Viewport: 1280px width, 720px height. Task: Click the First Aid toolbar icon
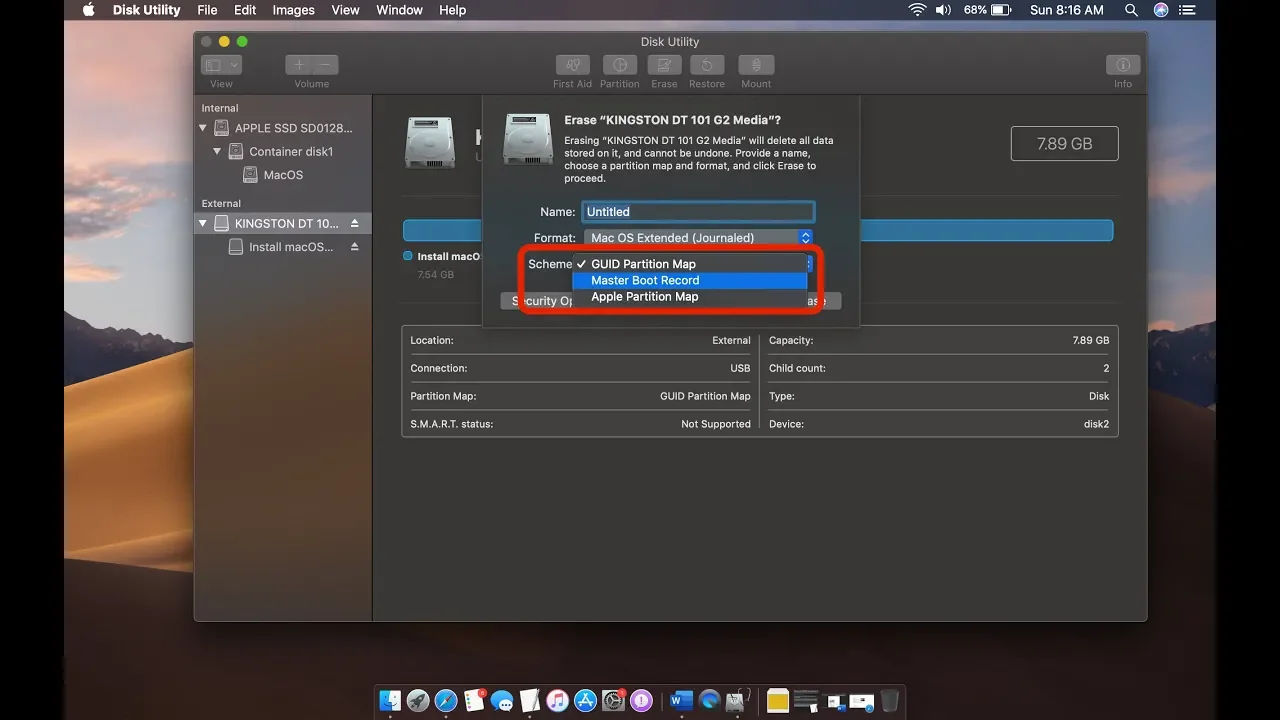572,65
